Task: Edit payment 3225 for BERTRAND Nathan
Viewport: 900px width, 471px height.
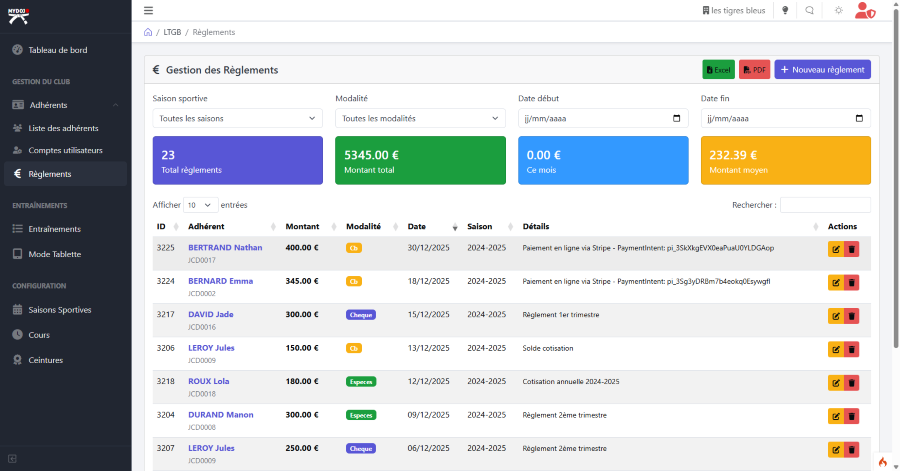Action: point(835,250)
